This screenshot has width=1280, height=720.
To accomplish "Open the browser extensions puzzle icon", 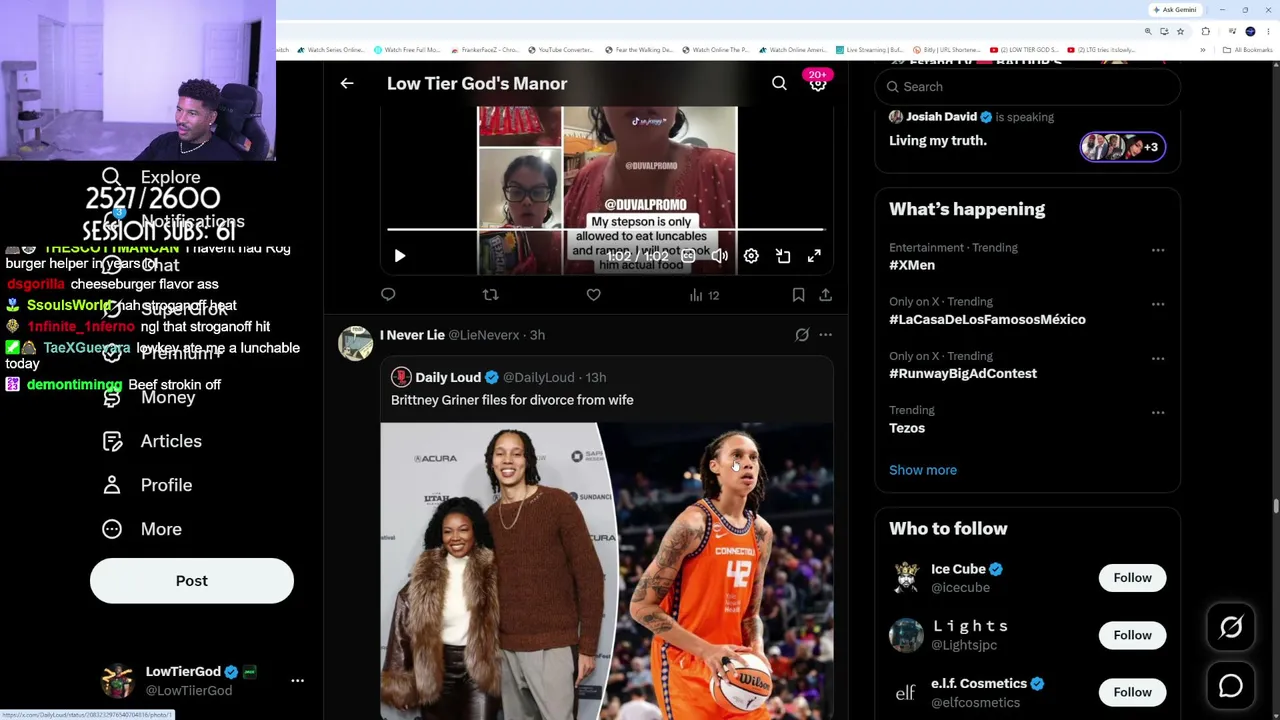I will pos(1205,31).
